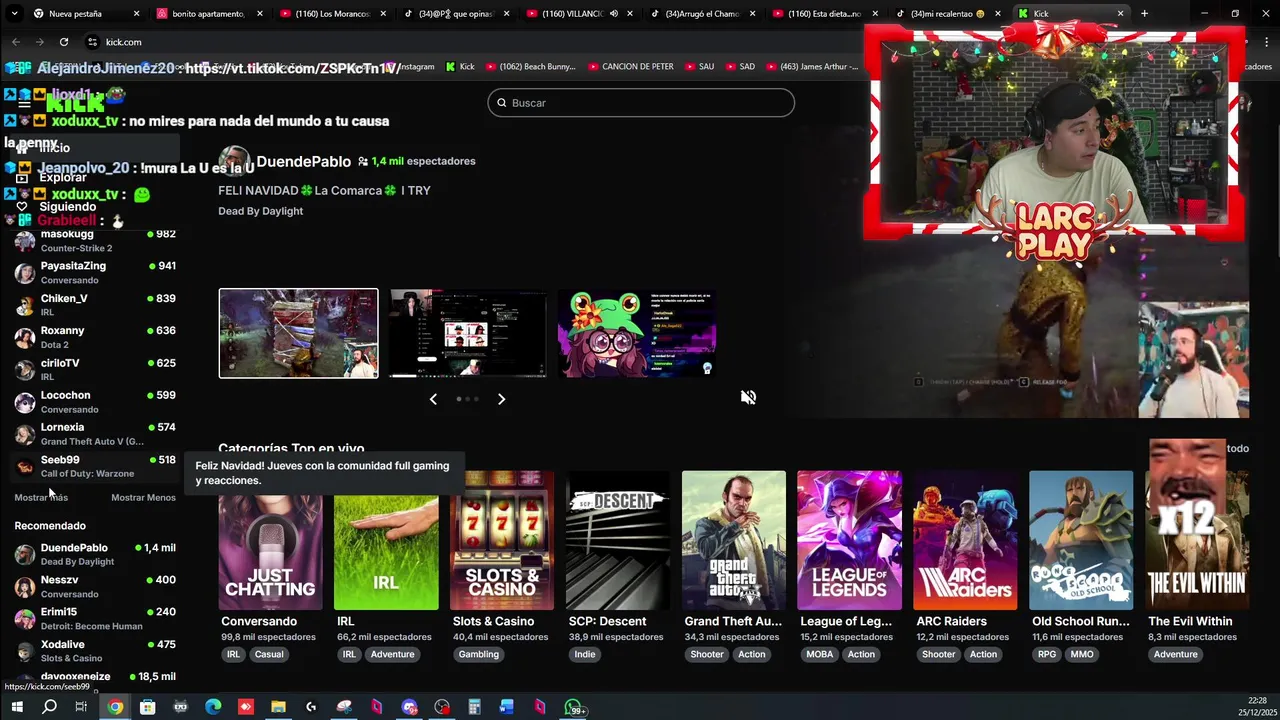The image size is (1280, 720).
Task: Open the Just Chatting category card
Action: [x=270, y=540]
